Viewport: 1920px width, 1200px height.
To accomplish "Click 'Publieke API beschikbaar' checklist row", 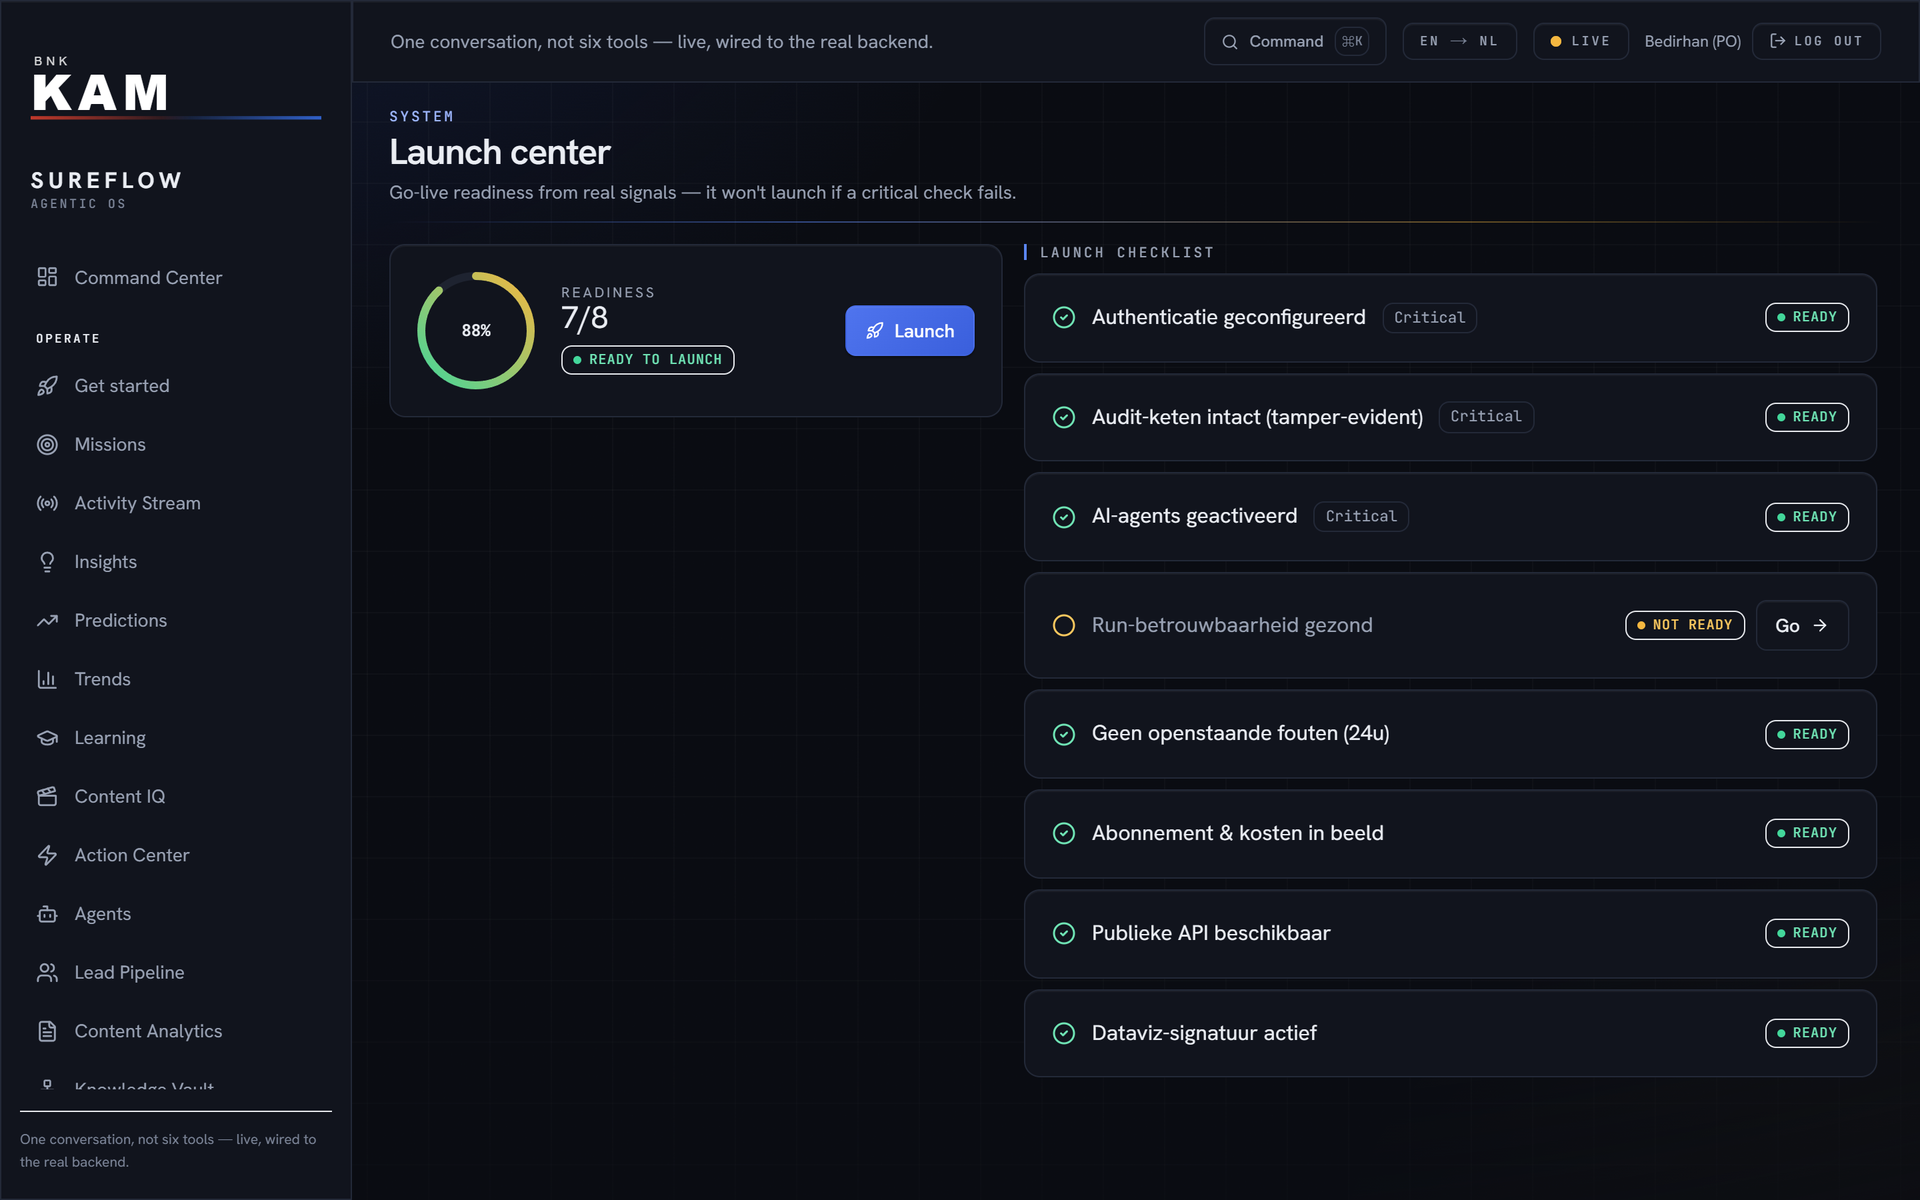I will coord(1450,933).
